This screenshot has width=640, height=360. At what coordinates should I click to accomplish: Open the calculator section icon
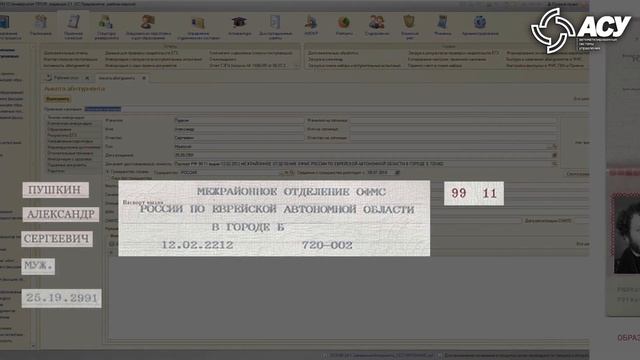pos(442,22)
